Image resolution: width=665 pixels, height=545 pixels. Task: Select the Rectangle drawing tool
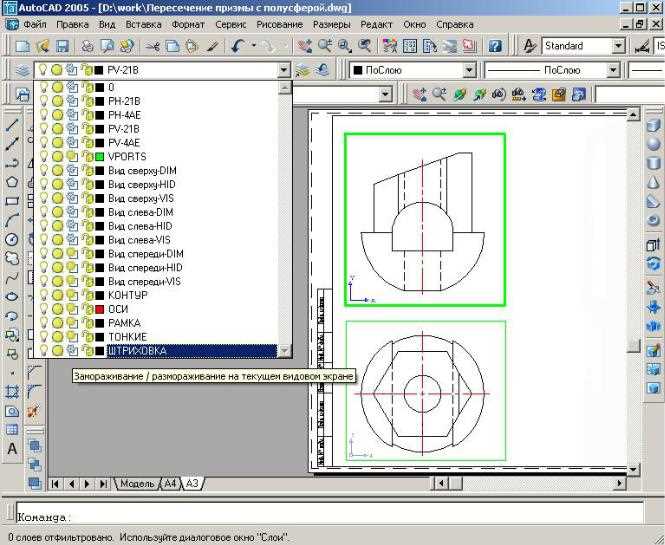coord(12,201)
